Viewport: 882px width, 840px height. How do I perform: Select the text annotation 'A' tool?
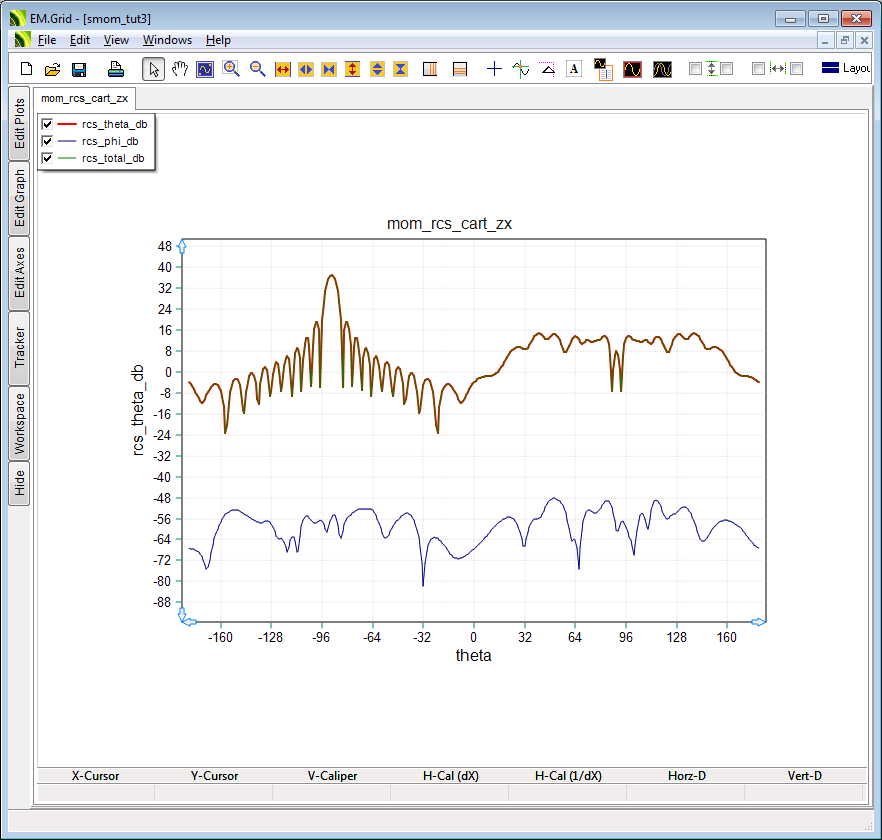[574, 69]
